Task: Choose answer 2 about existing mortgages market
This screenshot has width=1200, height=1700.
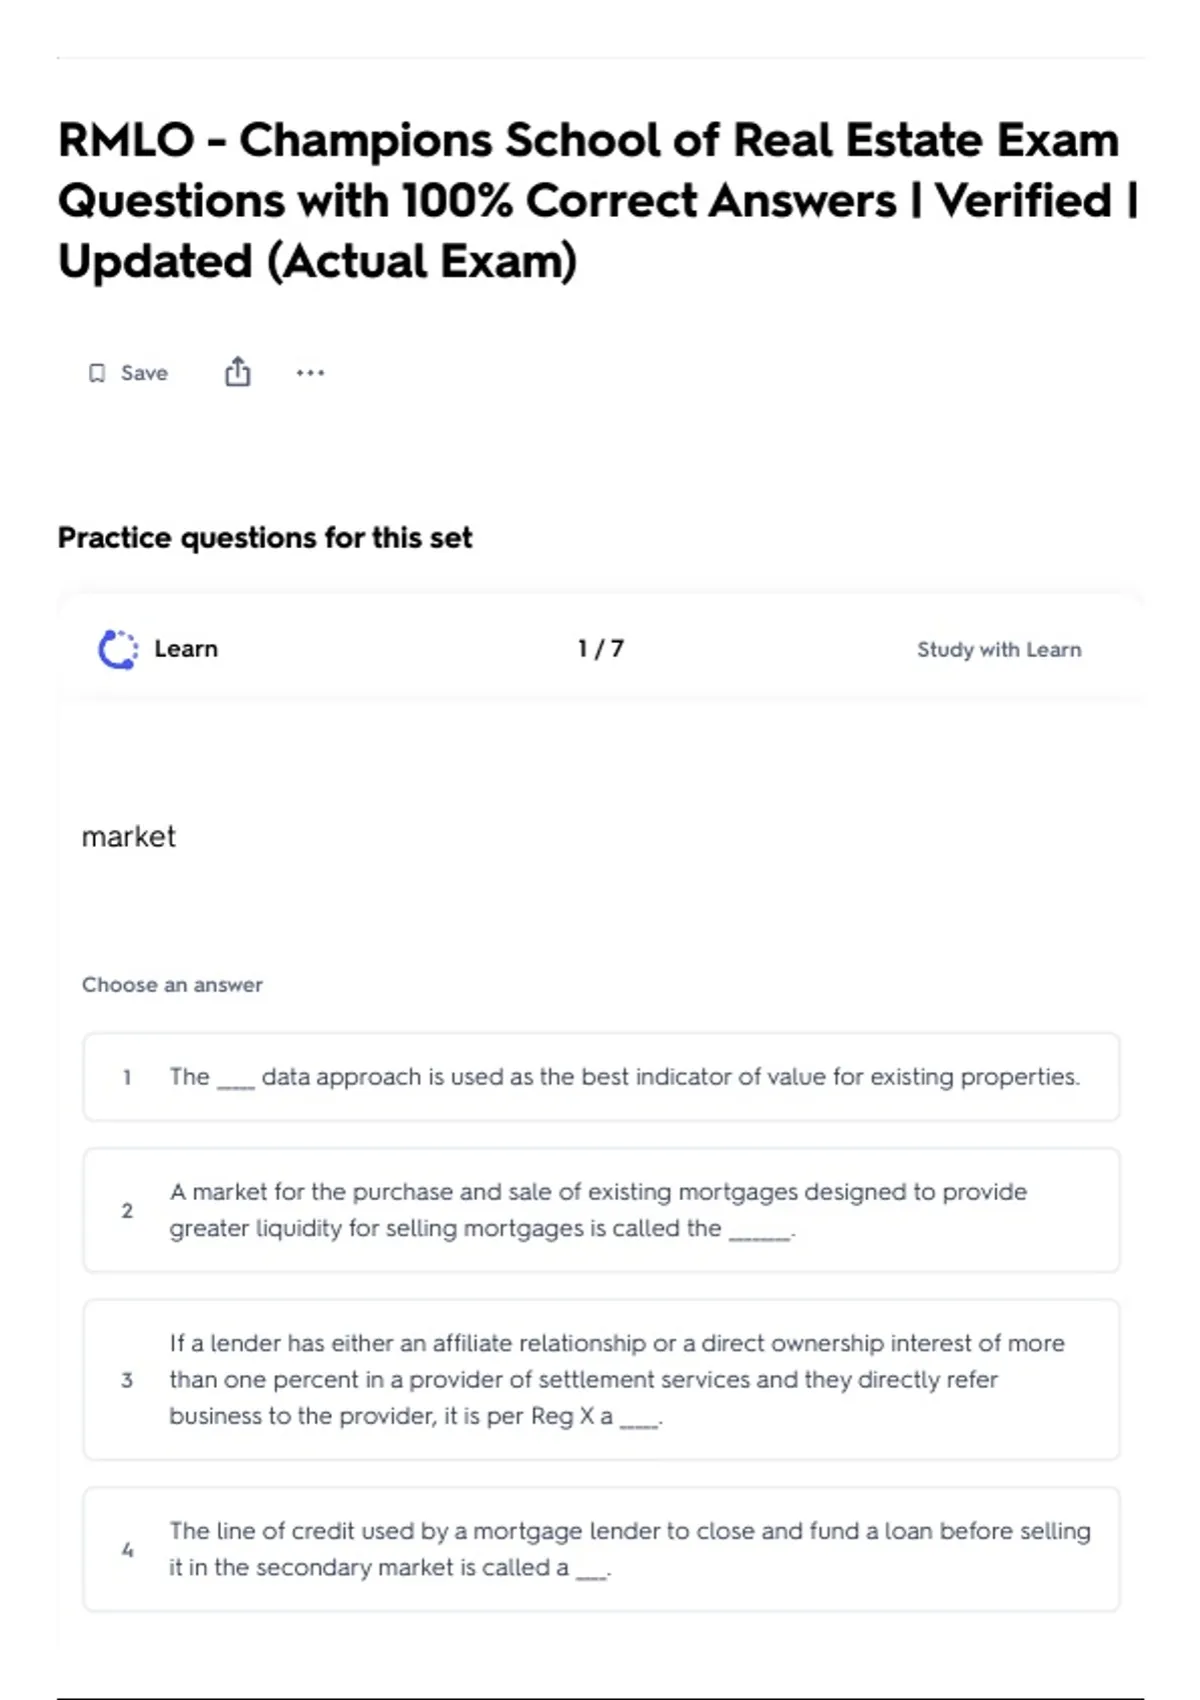Action: pos(601,1210)
